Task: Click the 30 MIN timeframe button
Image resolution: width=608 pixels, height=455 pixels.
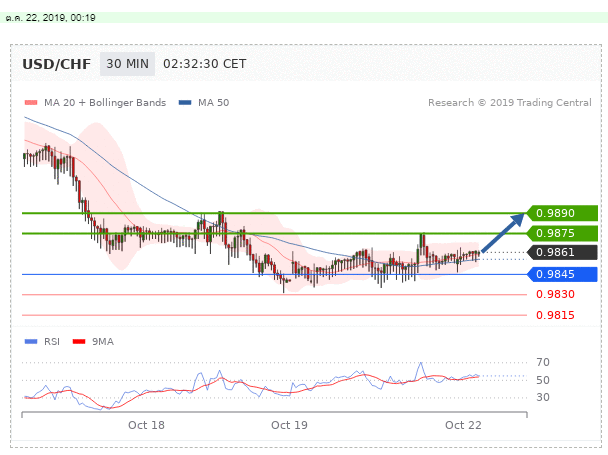Action: [x=127, y=64]
